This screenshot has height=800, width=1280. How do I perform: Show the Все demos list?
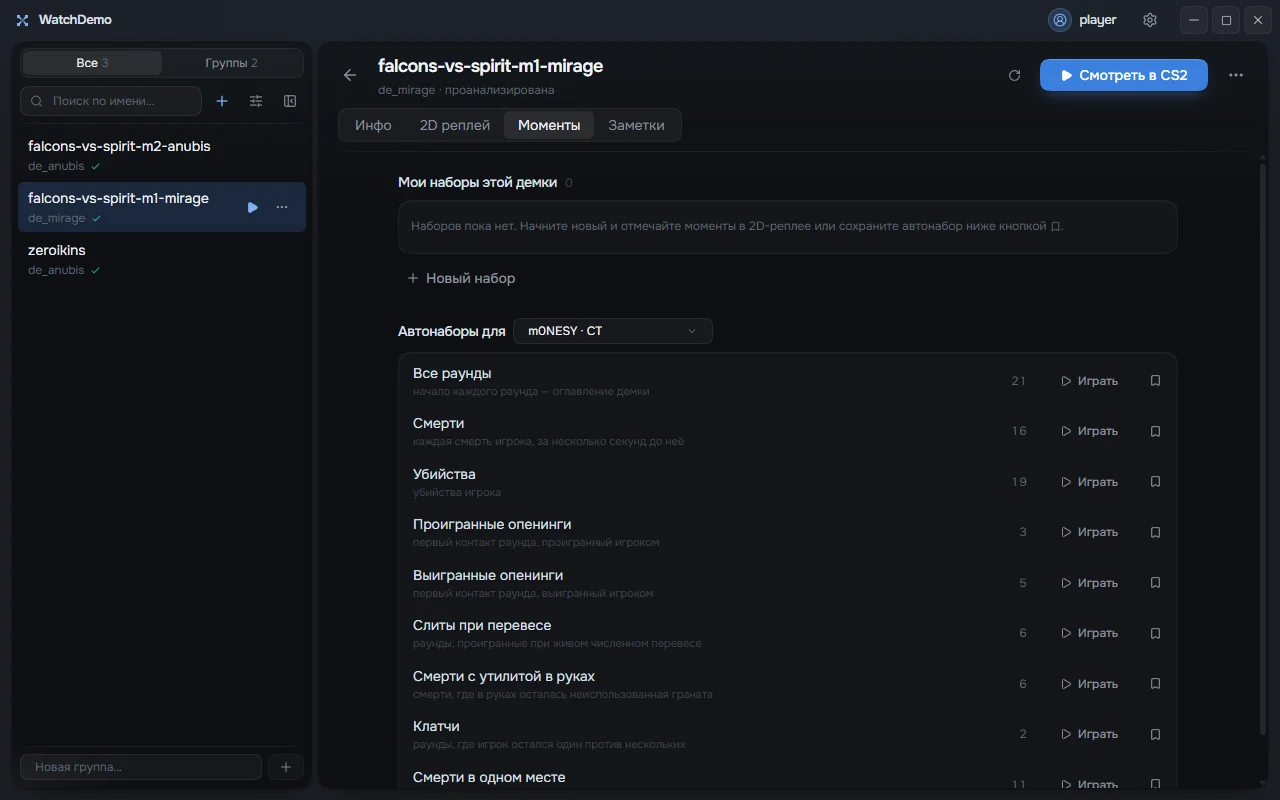coord(92,63)
